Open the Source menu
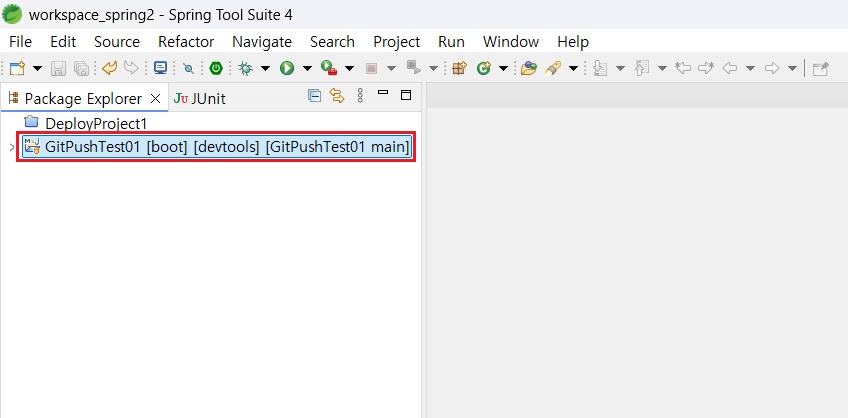Screen dimensions: 848x418 click(117, 42)
